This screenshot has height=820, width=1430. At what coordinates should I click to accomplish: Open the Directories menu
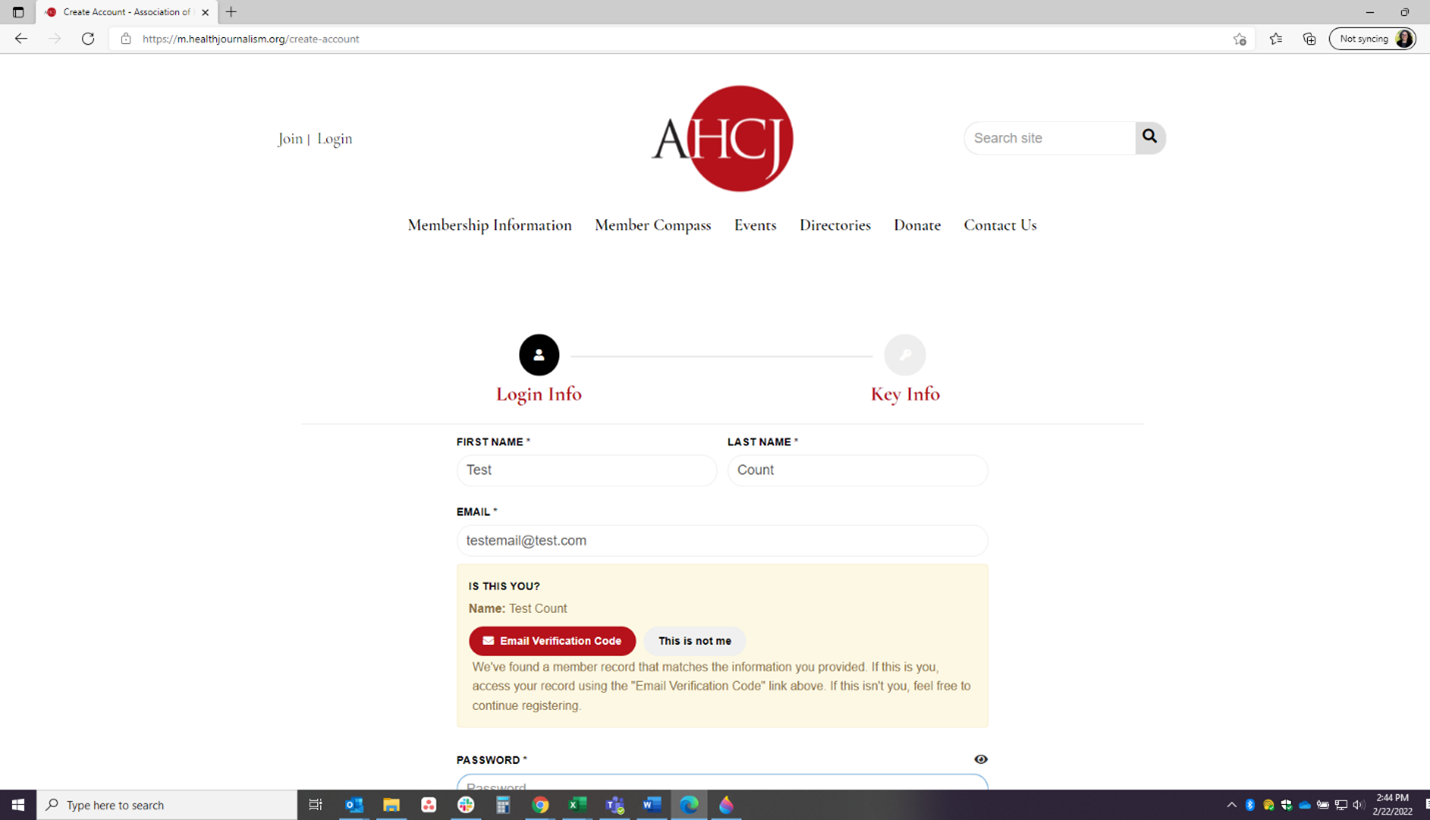(834, 225)
